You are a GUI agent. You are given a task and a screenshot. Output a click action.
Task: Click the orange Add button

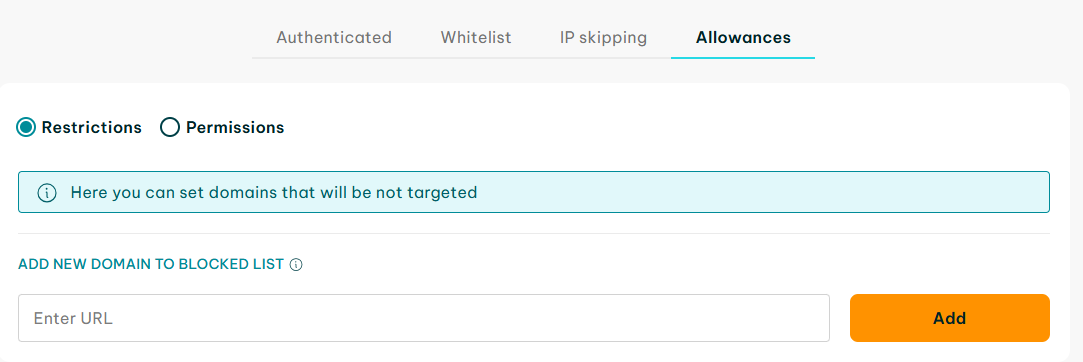[950, 318]
